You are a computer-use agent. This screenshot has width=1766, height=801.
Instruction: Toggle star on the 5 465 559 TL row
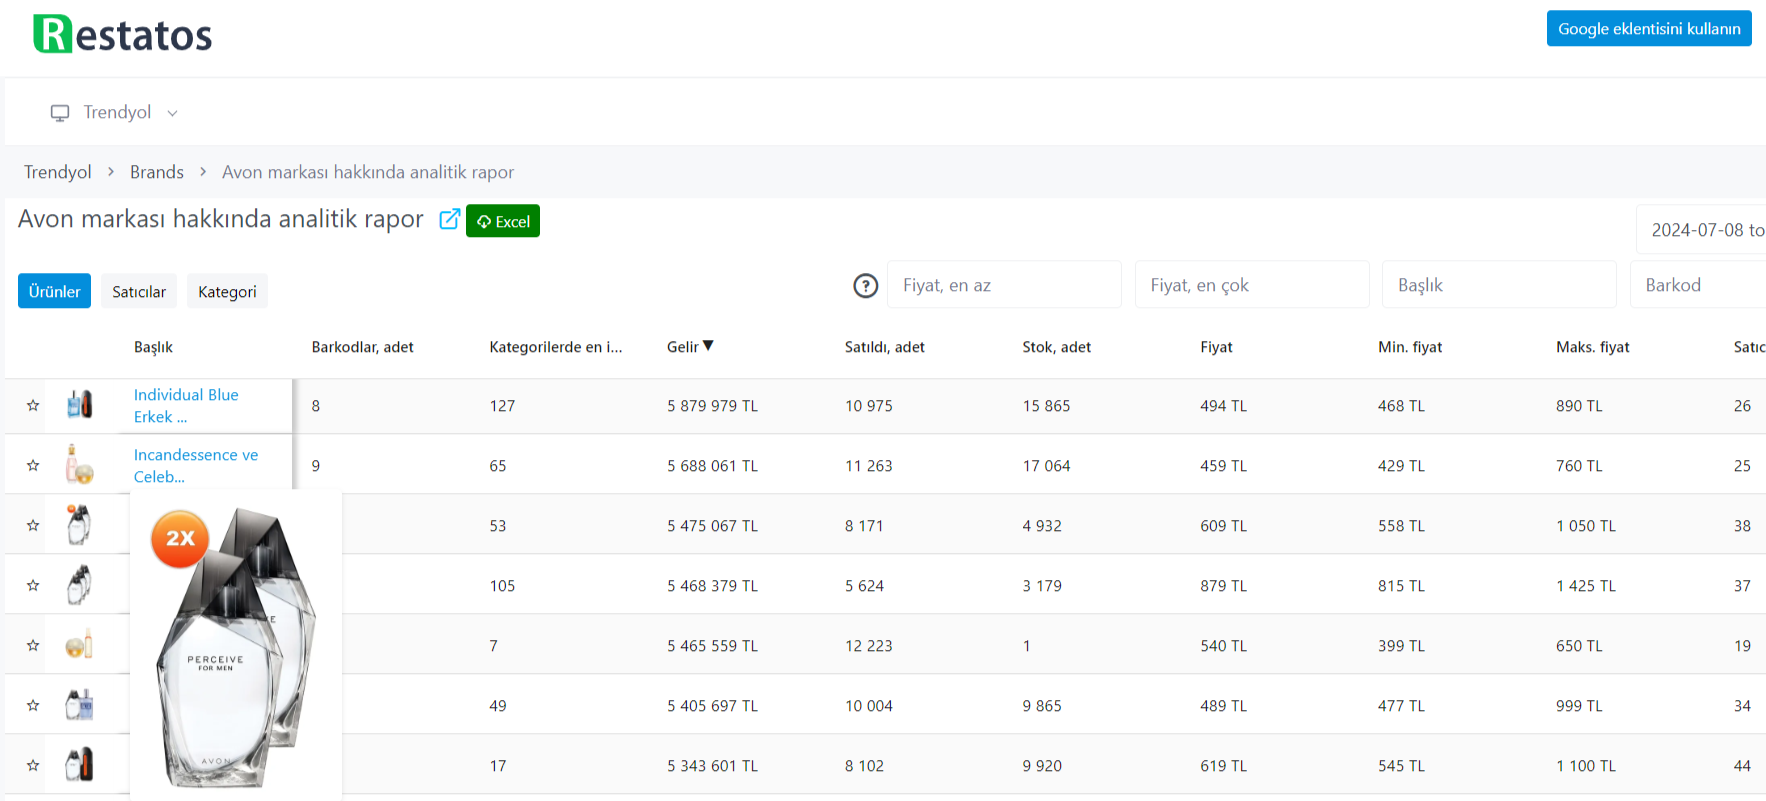click(x=33, y=646)
